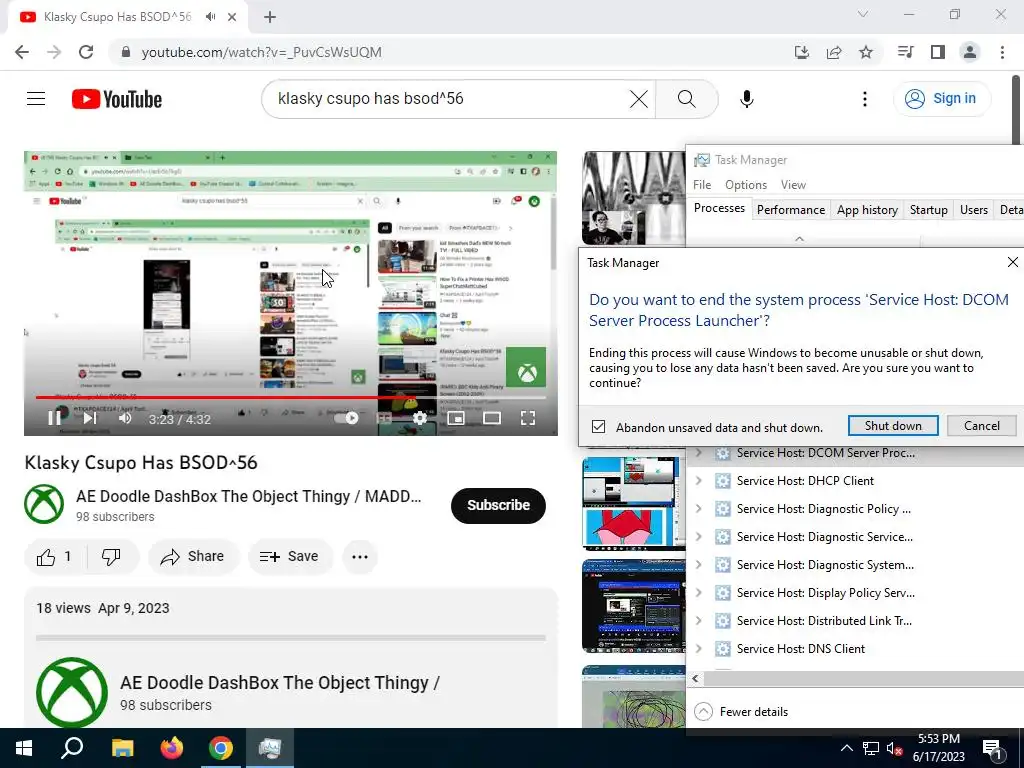Expand Service Host: Diagnostic System row
This screenshot has height=768, width=1024.
pos(698,565)
